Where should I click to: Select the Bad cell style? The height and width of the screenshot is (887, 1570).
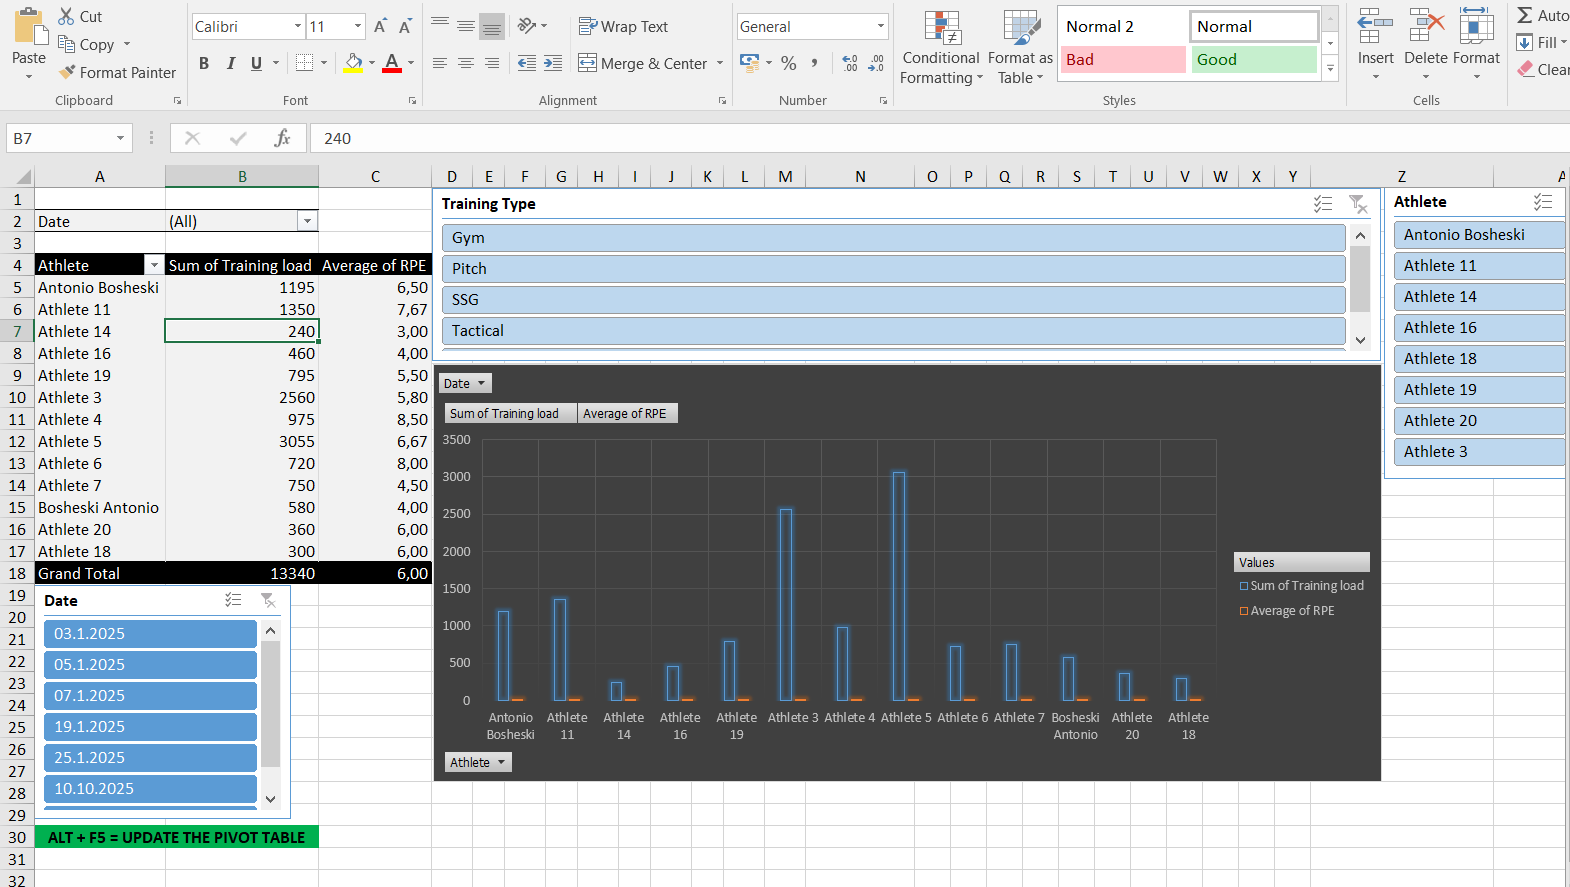click(x=1123, y=59)
